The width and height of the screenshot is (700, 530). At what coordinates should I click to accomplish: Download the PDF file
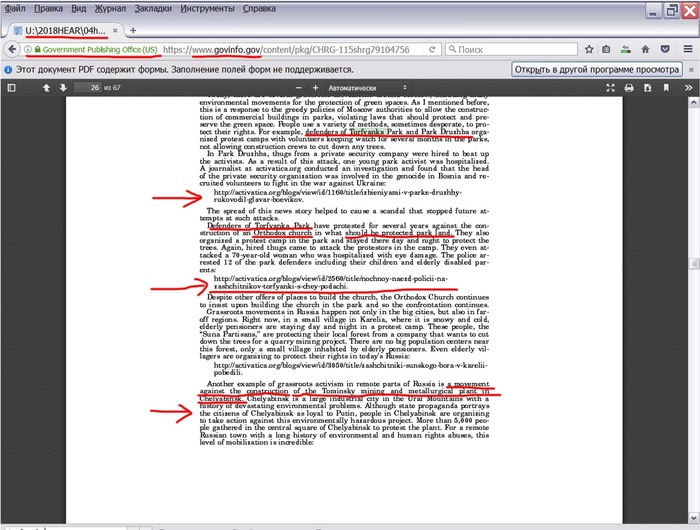click(647, 88)
